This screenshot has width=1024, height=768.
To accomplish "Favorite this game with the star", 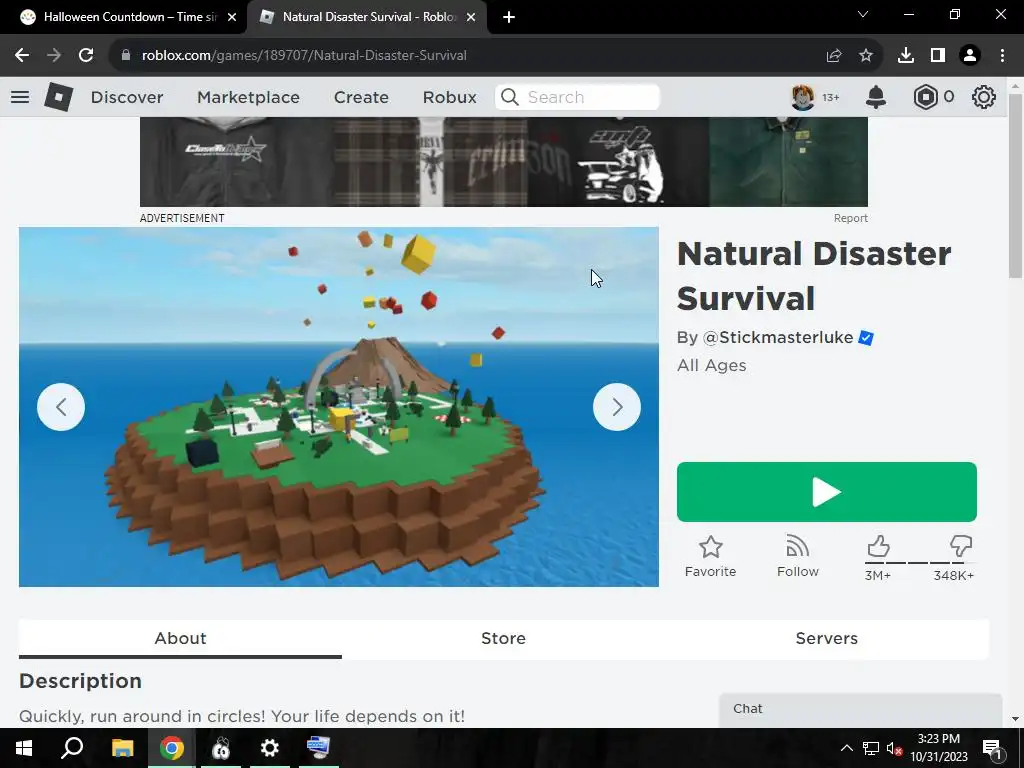I will (x=711, y=556).
